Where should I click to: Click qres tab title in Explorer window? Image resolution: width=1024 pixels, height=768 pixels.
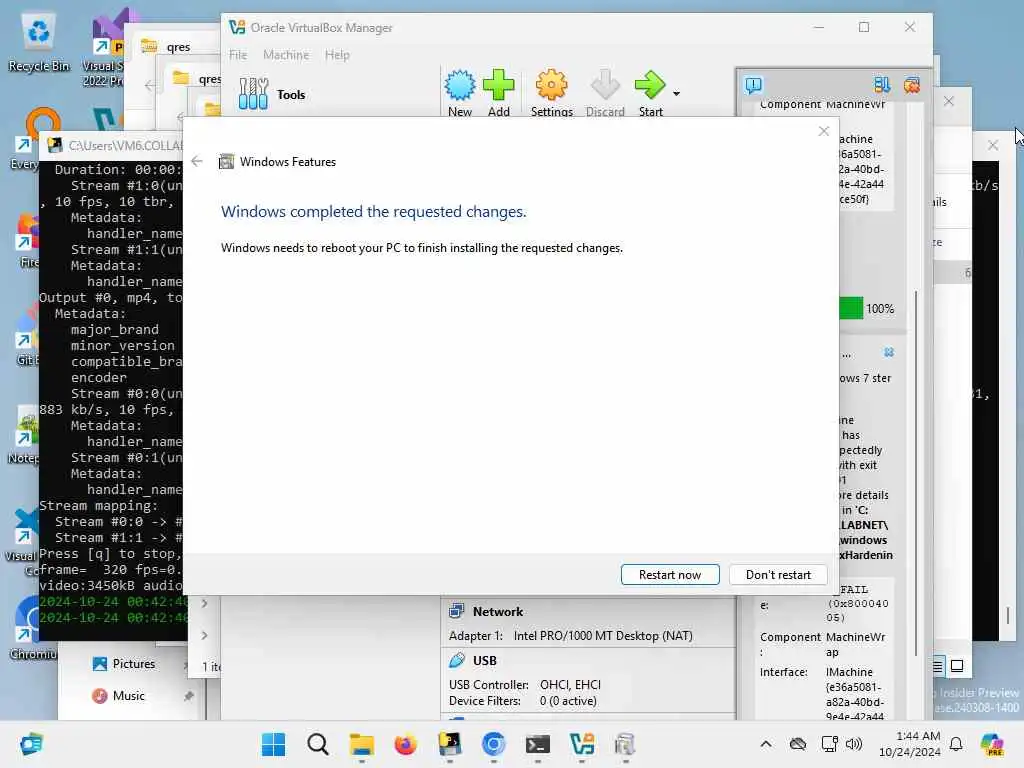[178, 47]
